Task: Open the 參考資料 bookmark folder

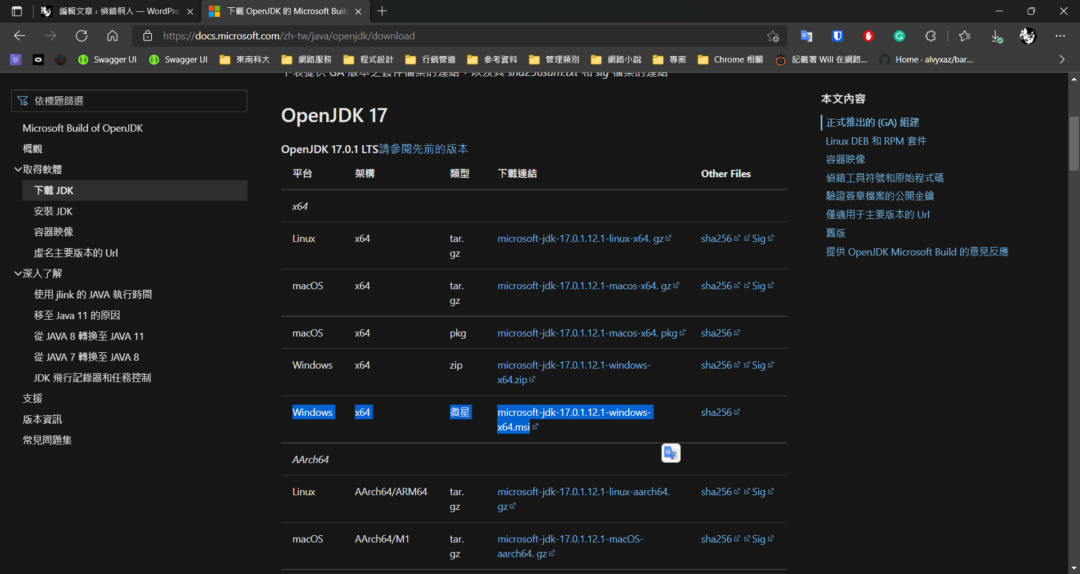Action: point(492,60)
